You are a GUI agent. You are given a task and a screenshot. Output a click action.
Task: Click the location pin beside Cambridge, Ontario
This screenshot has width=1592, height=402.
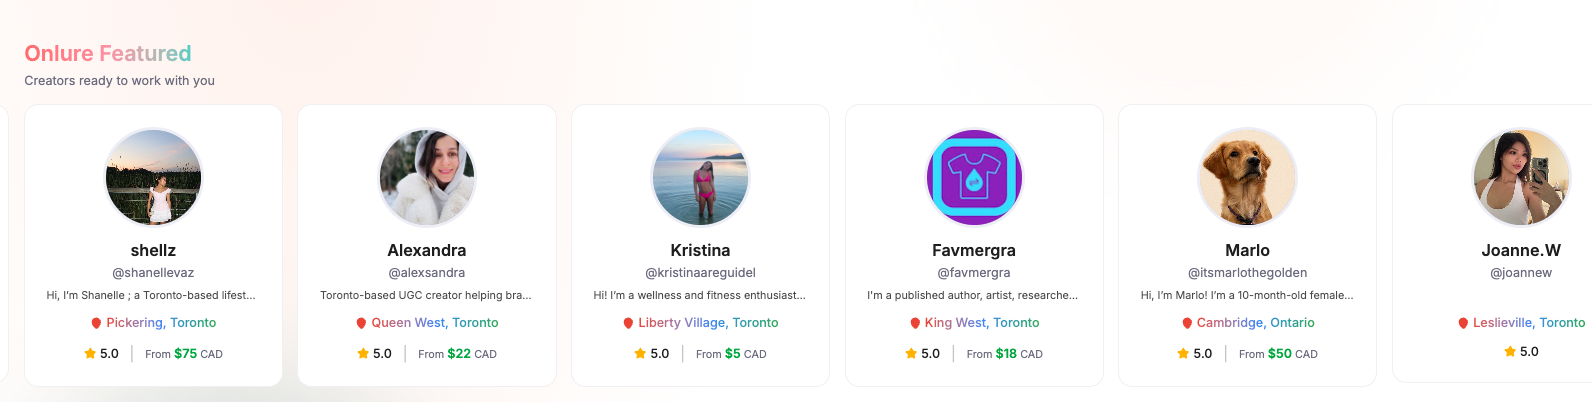[x=1187, y=323]
